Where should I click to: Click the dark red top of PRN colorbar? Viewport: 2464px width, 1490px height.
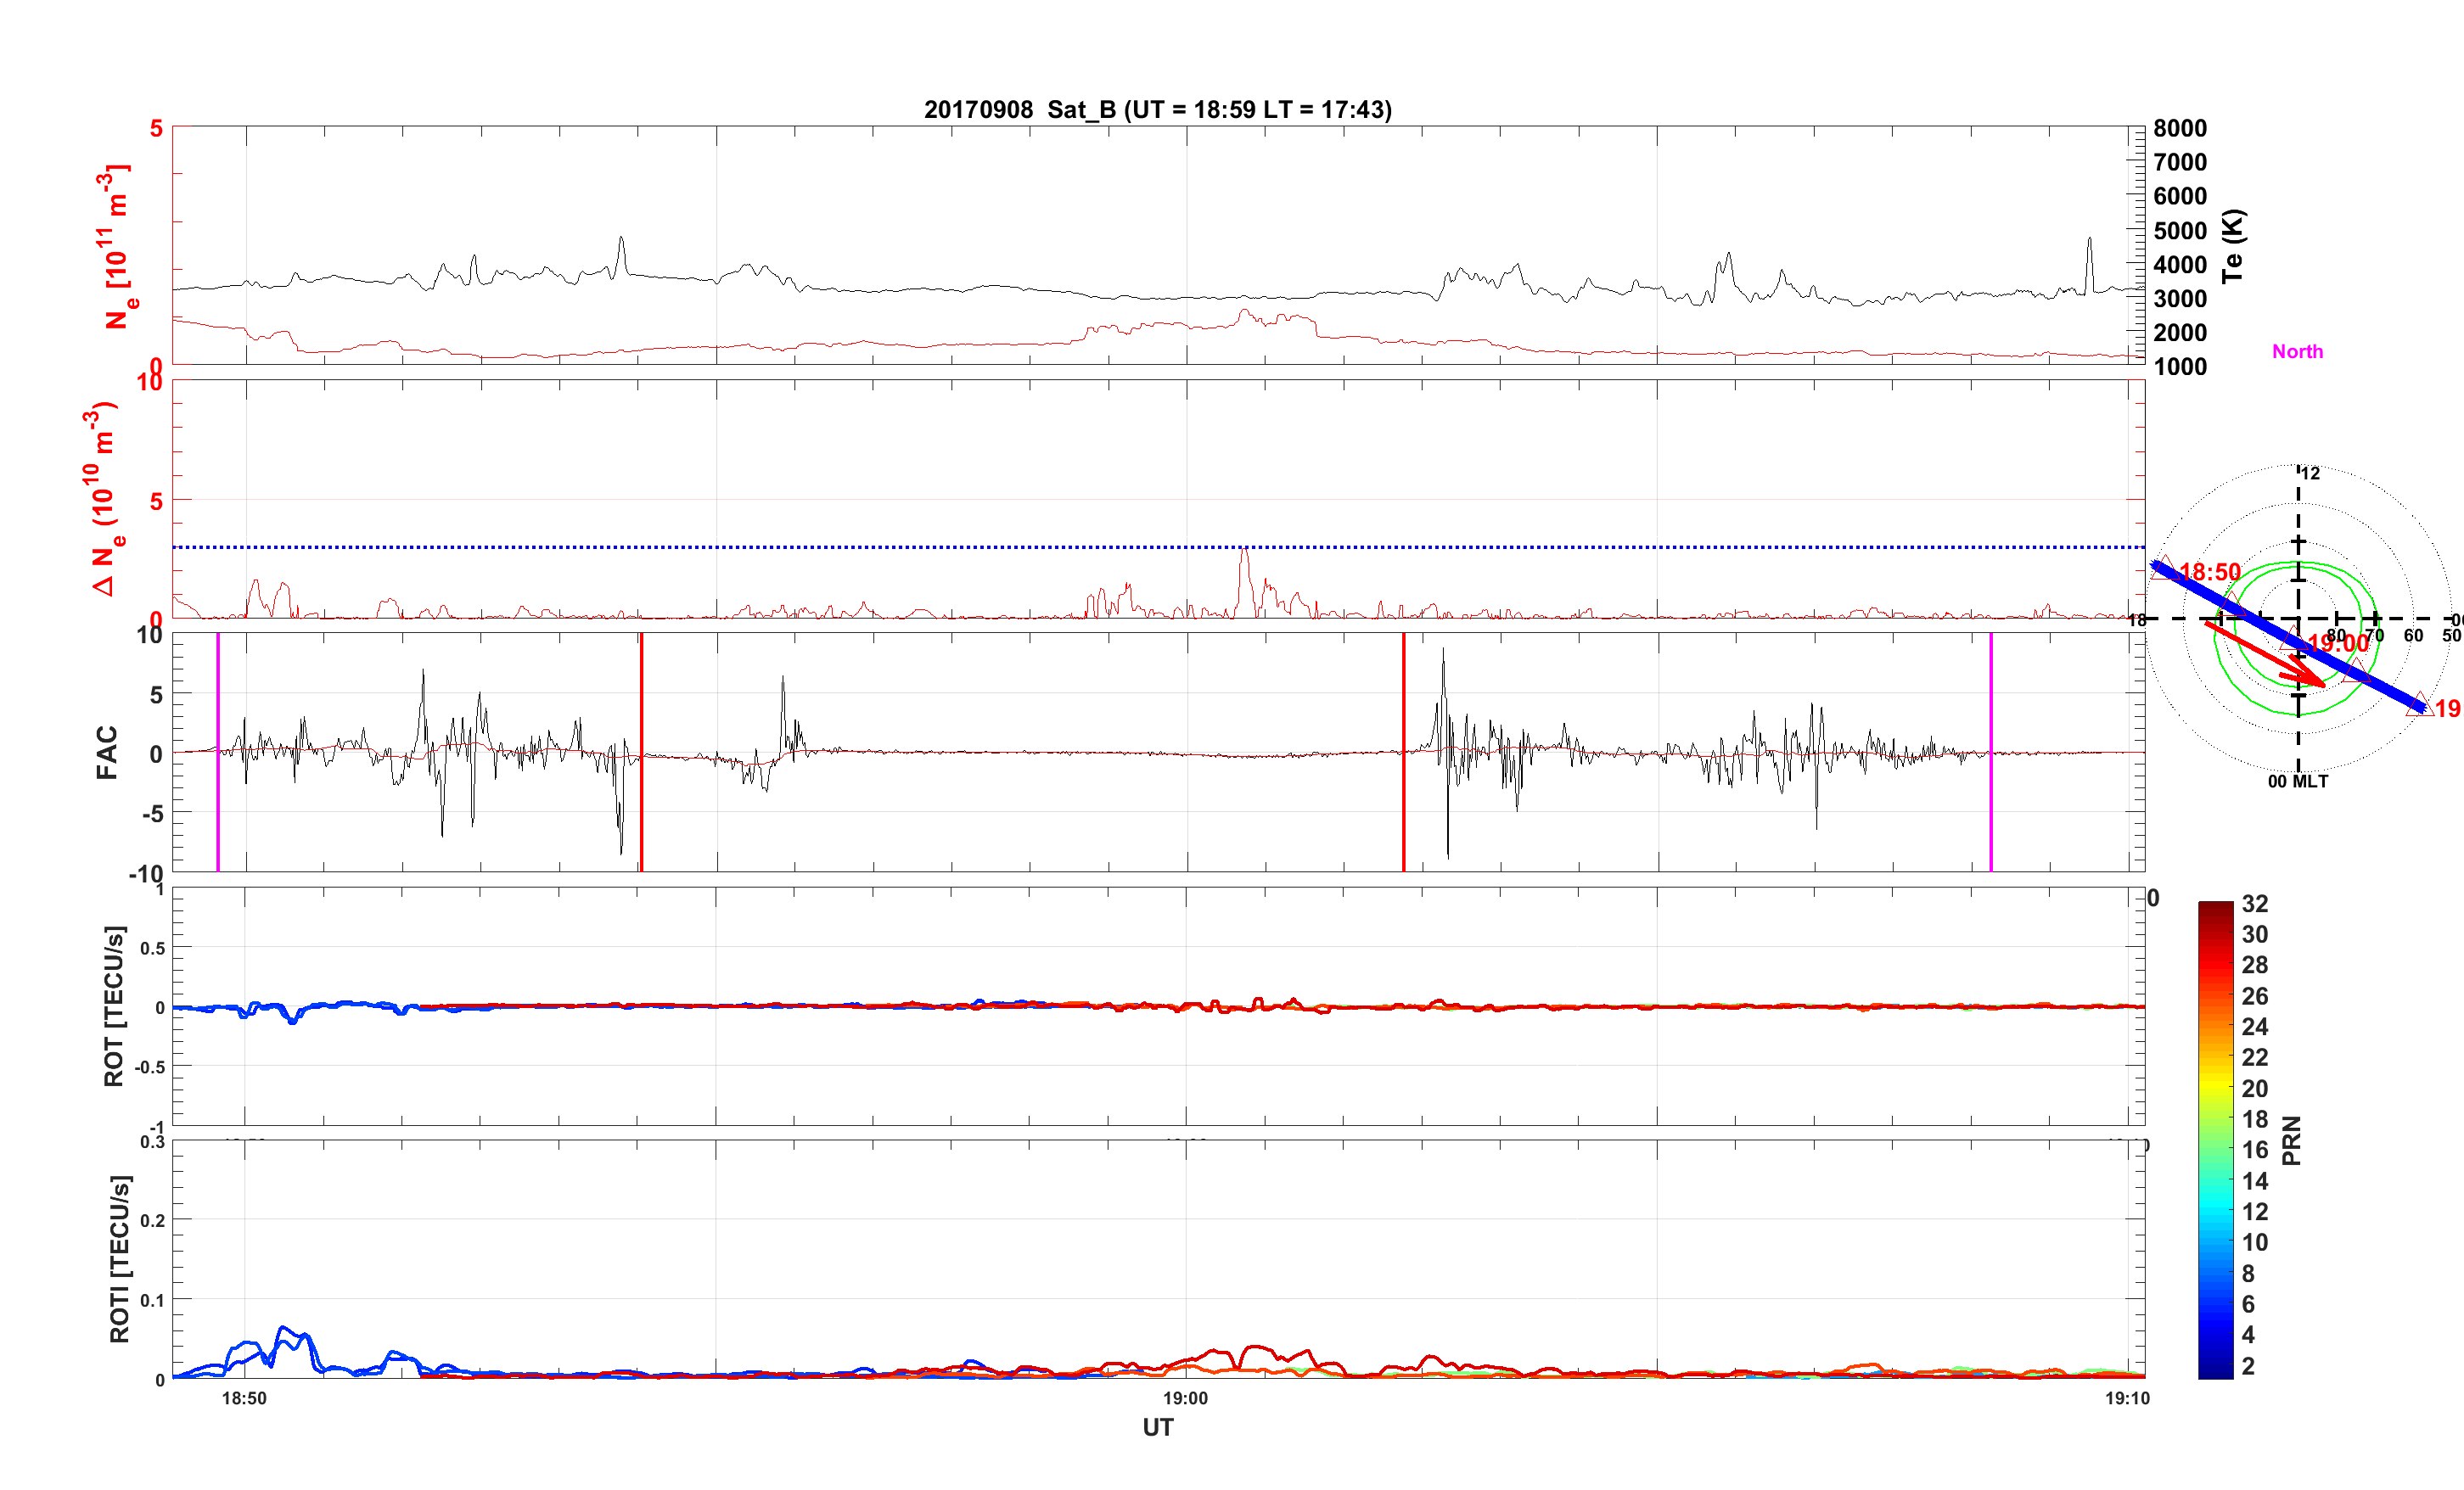(2215, 908)
